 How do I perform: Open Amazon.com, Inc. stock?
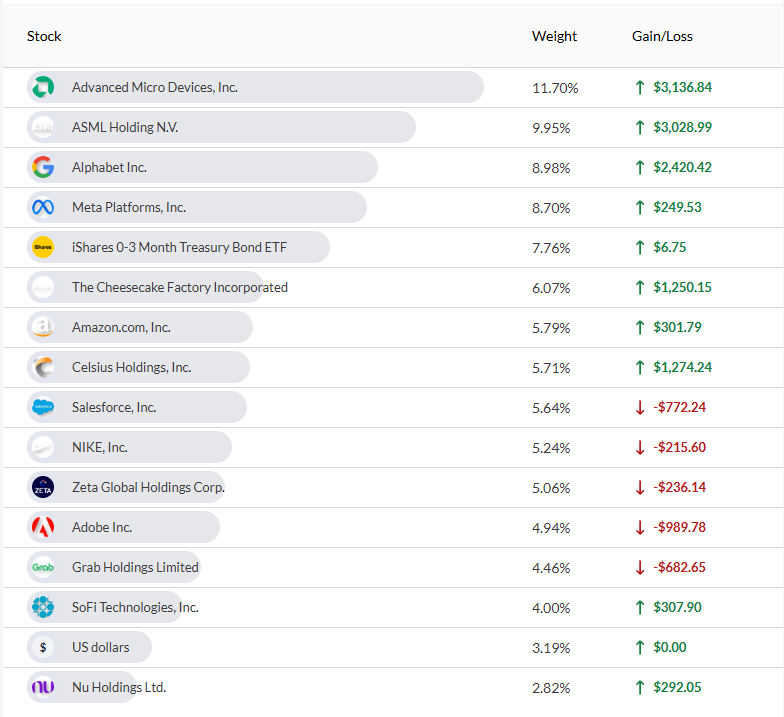pos(121,328)
